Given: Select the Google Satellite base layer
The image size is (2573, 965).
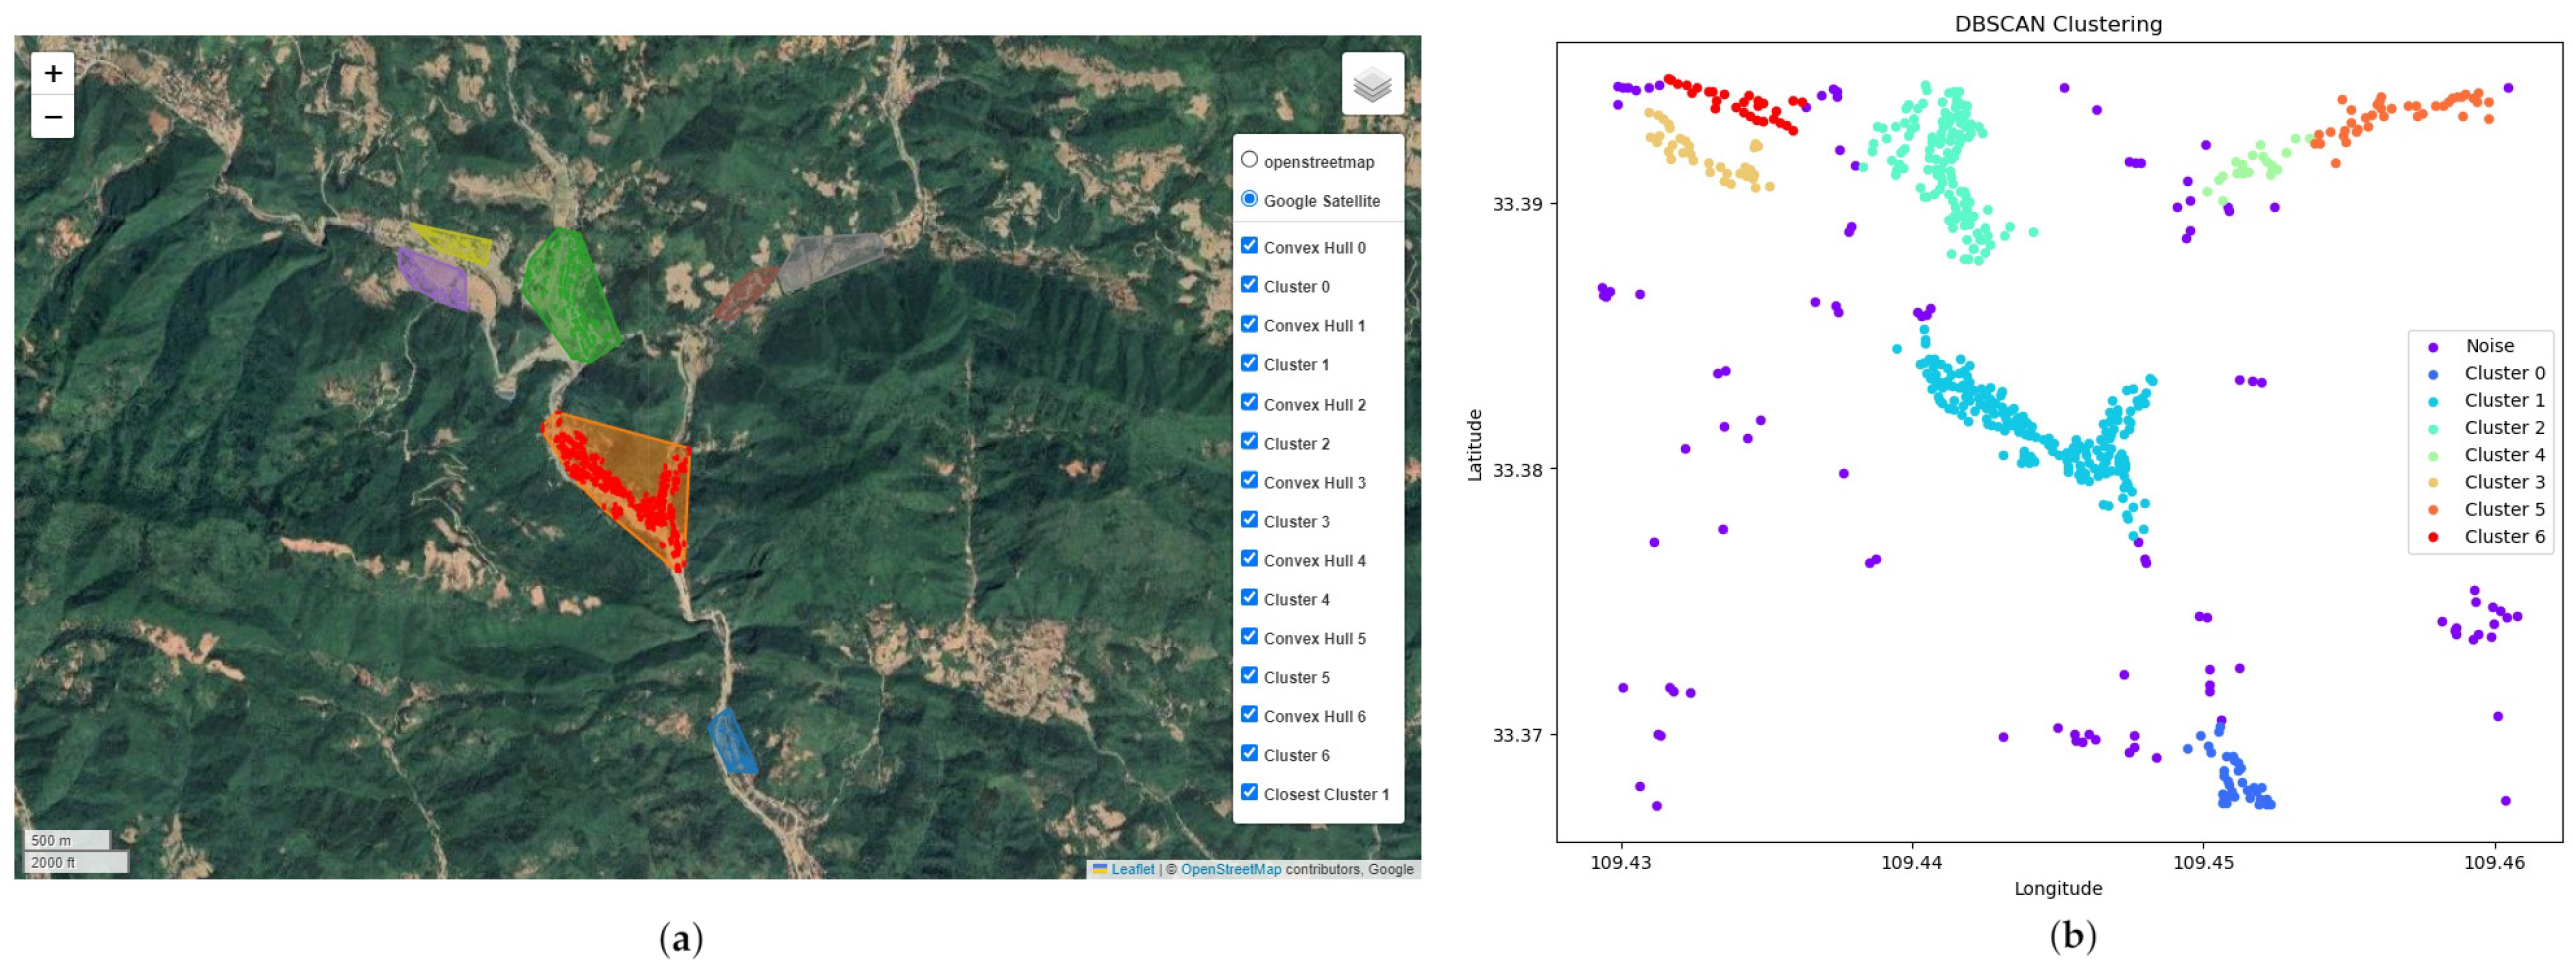Looking at the screenshot, I should pos(1249,199).
